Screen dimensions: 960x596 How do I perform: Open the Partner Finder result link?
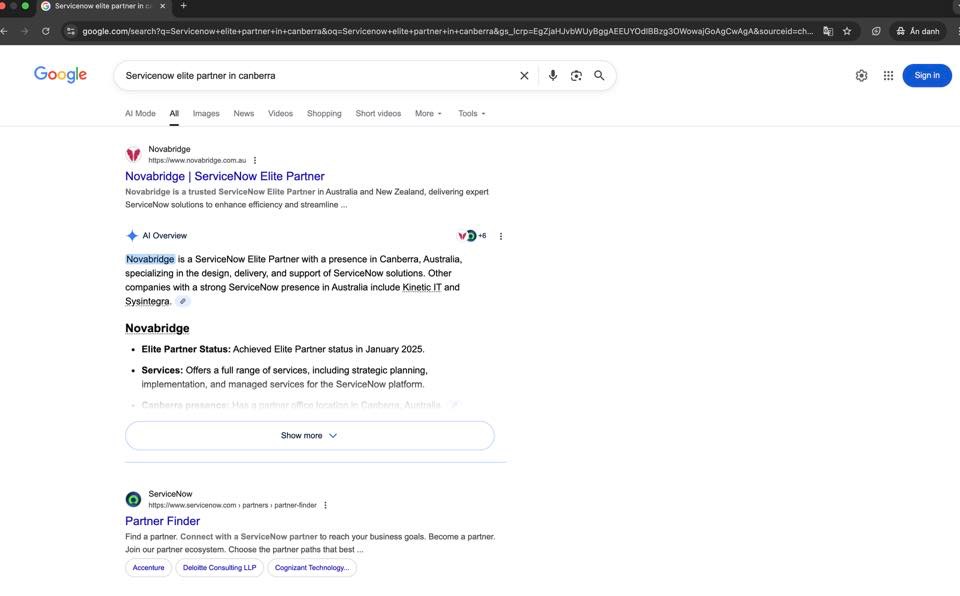point(162,521)
